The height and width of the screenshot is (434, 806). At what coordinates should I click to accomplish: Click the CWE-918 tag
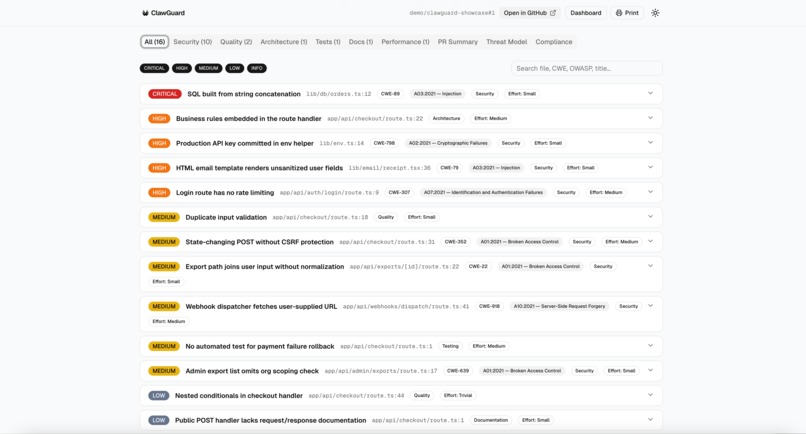(489, 306)
